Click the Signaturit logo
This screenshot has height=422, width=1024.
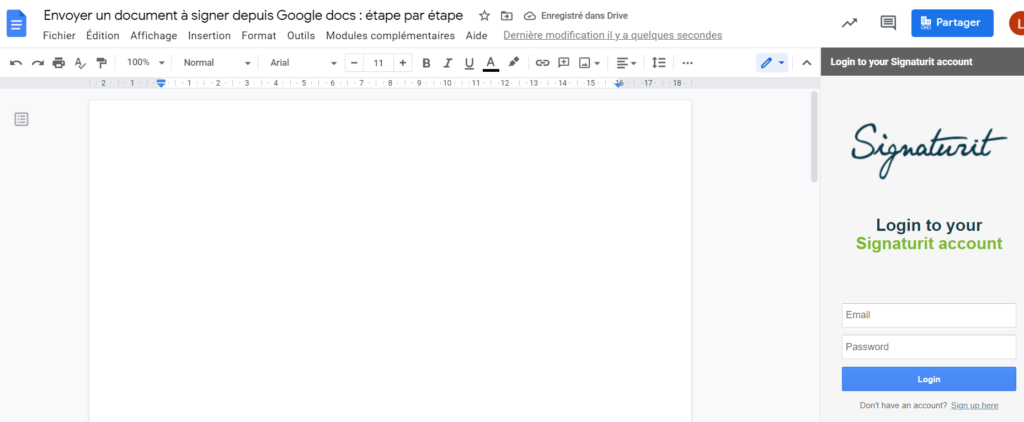click(929, 150)
